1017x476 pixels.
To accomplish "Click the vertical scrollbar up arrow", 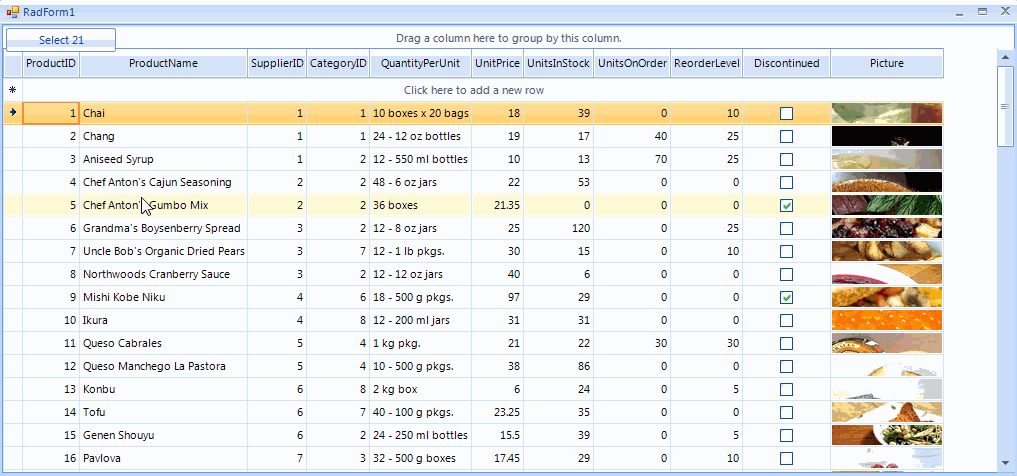I will point(1005,59).
